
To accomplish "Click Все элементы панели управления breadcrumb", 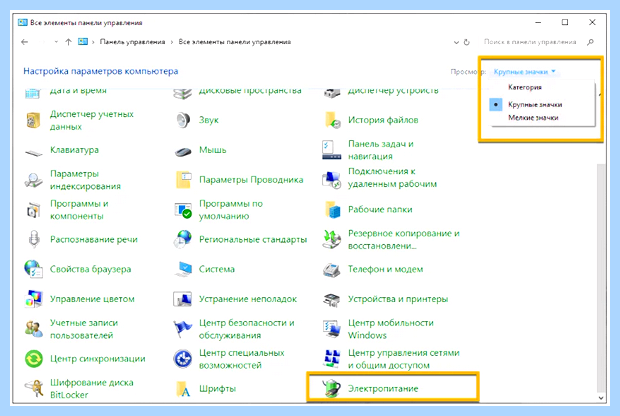I will click(x=234, y=42).
